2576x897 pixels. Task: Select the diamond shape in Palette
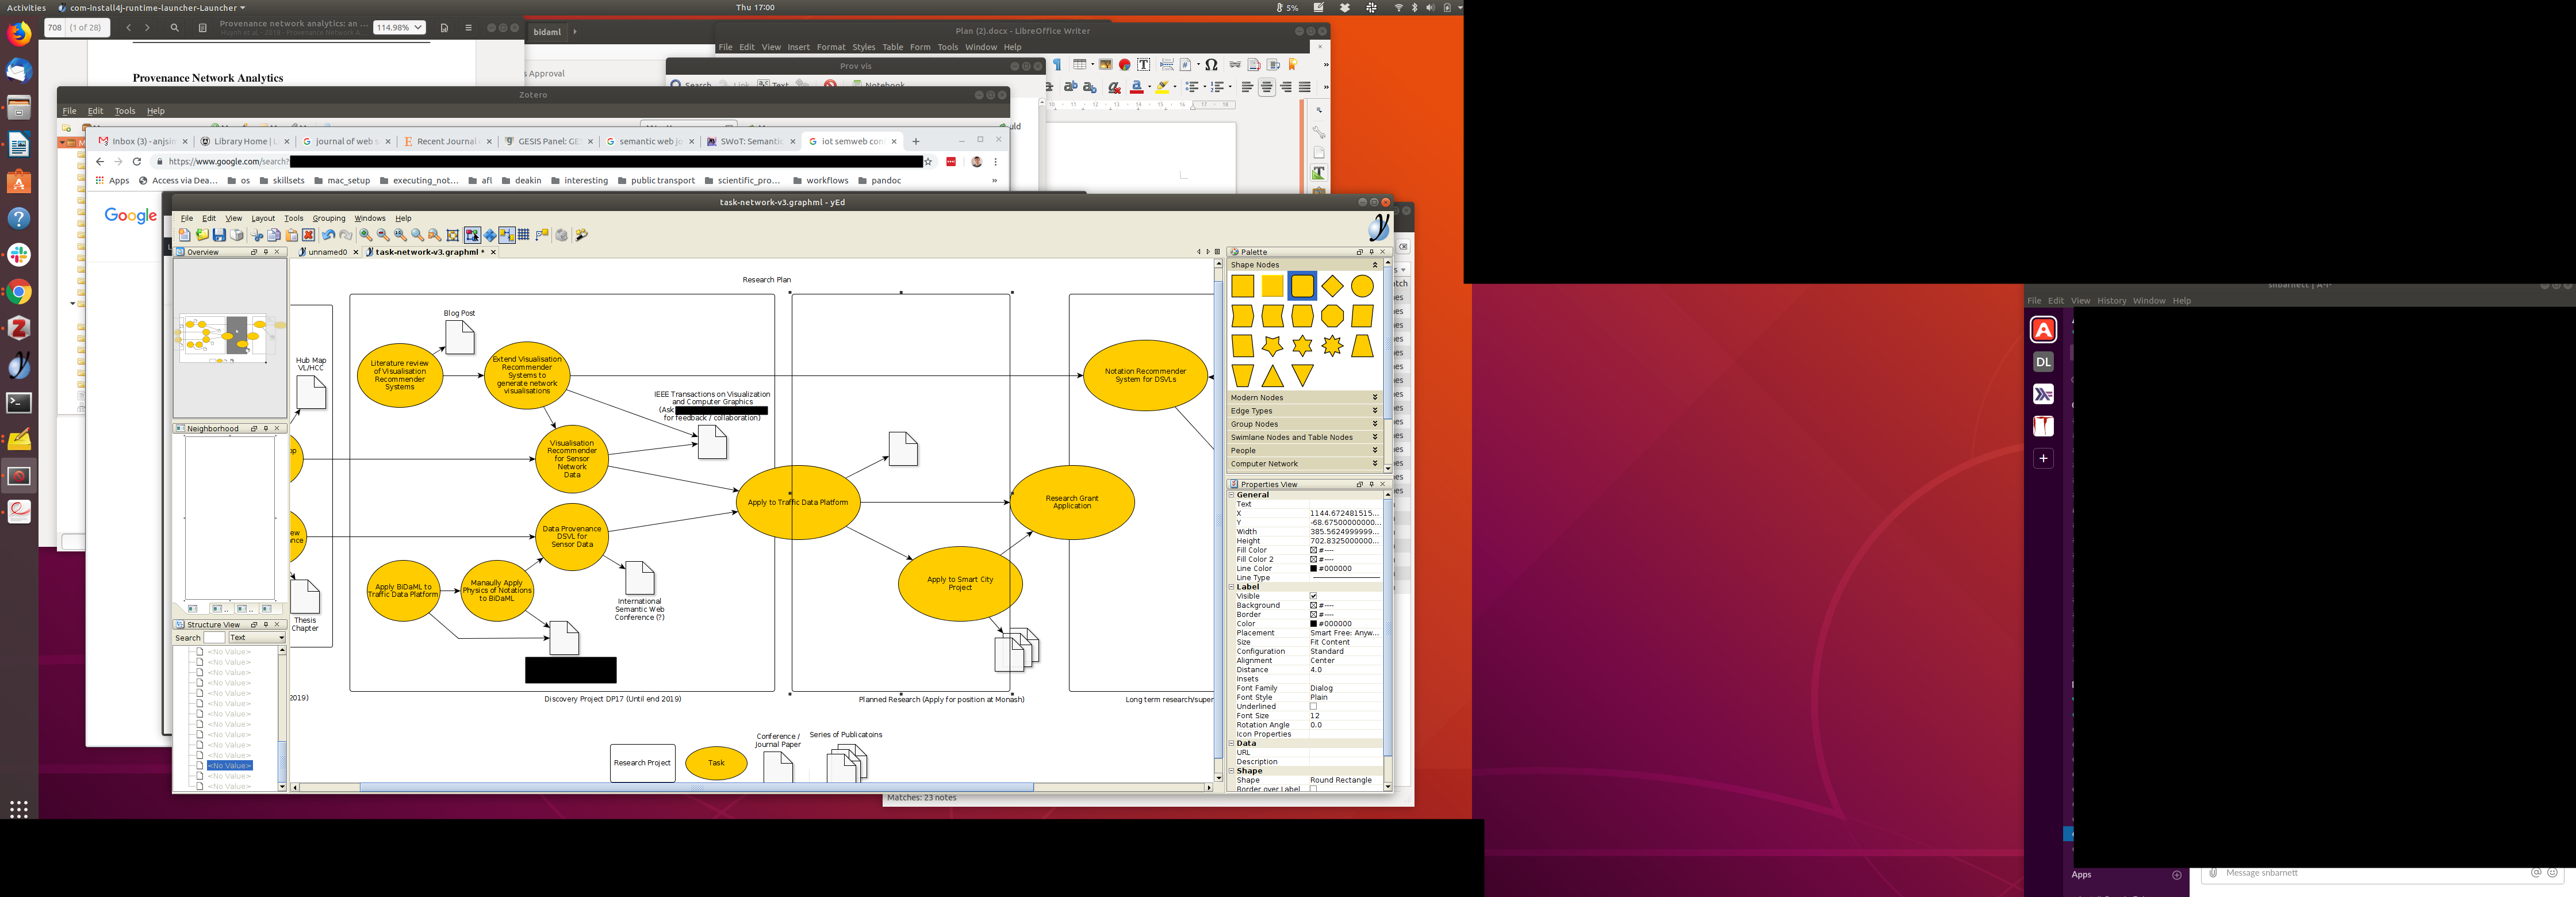(x=1332, y=287)
